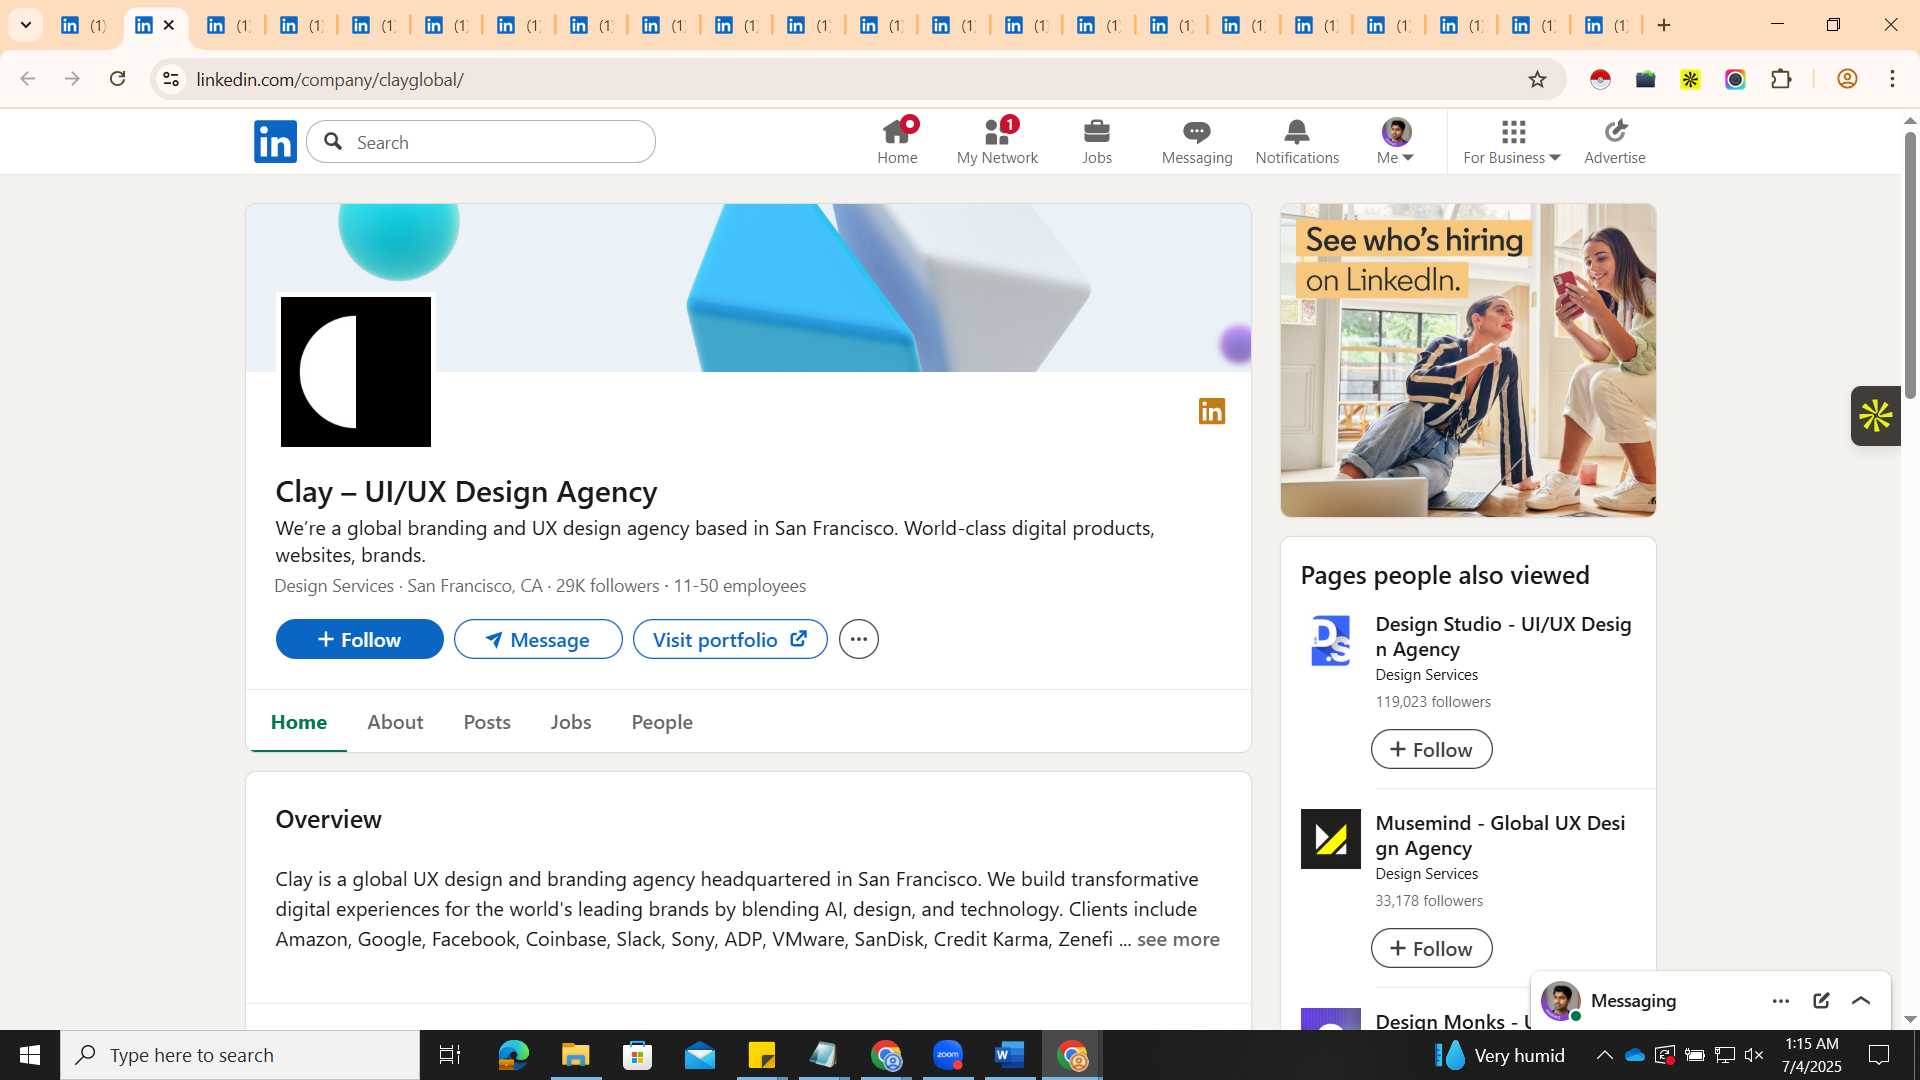Switch to Jobs tab on company page

click(571, 722)
